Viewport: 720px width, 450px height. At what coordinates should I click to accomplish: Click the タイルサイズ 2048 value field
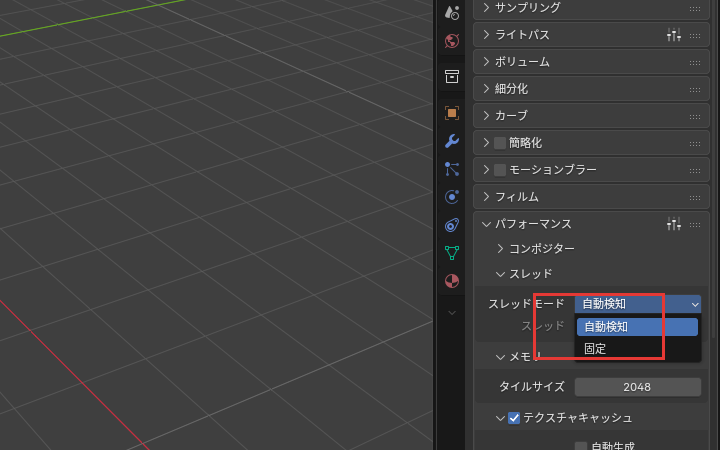(x=638, y=387)
